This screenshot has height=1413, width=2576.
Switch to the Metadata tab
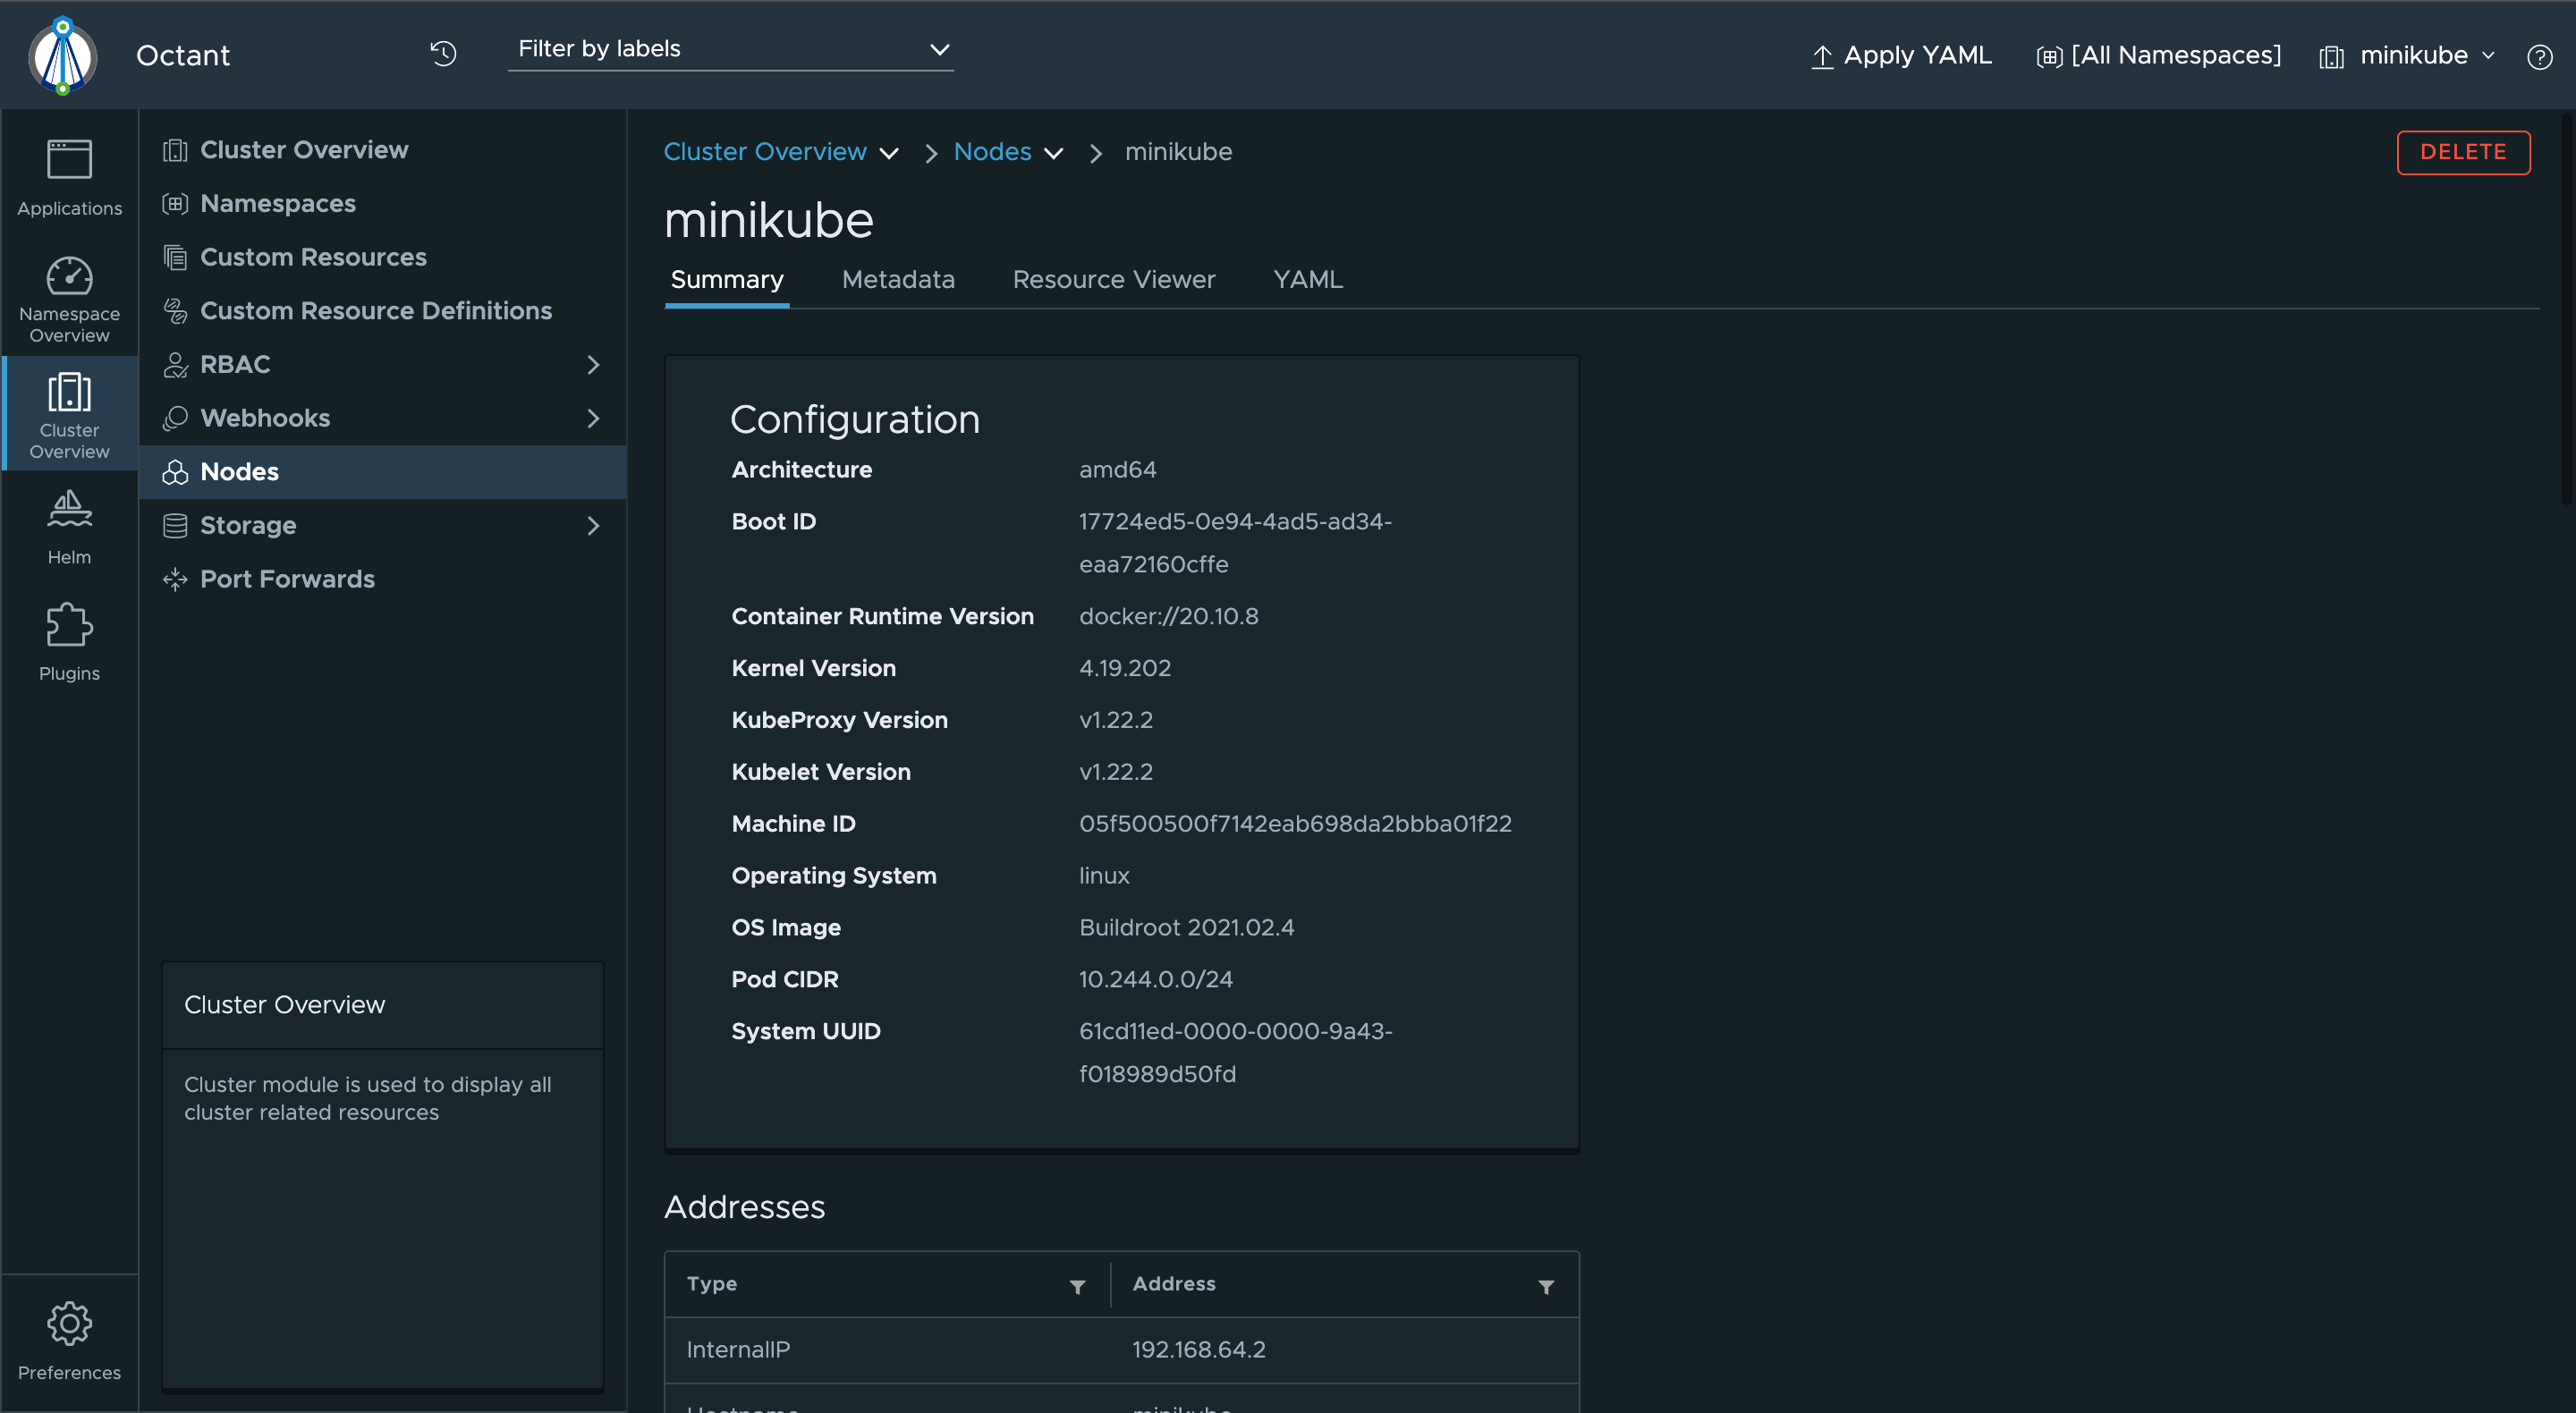coord(898,280)
